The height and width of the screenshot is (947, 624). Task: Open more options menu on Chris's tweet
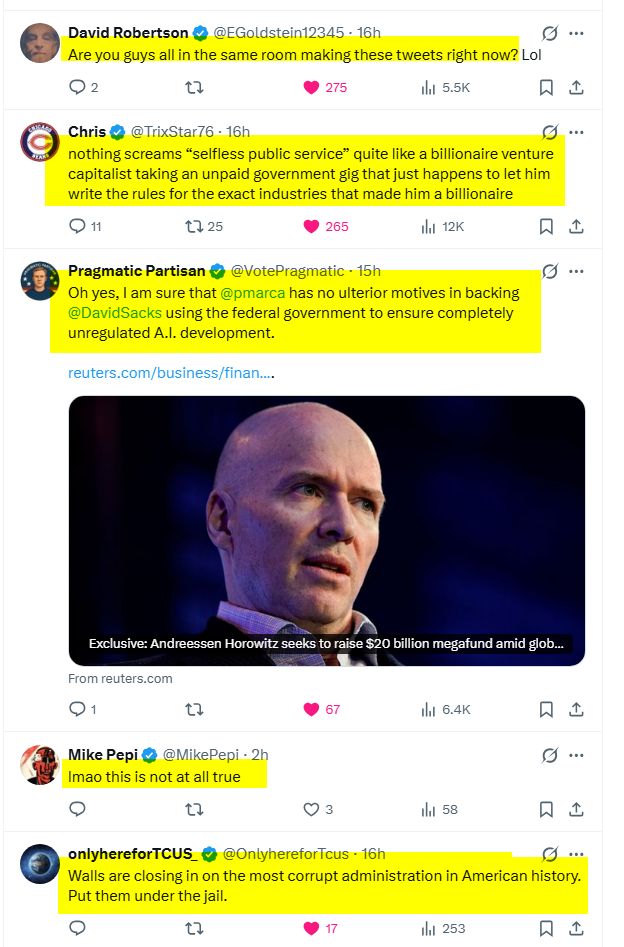coord(577,132)
